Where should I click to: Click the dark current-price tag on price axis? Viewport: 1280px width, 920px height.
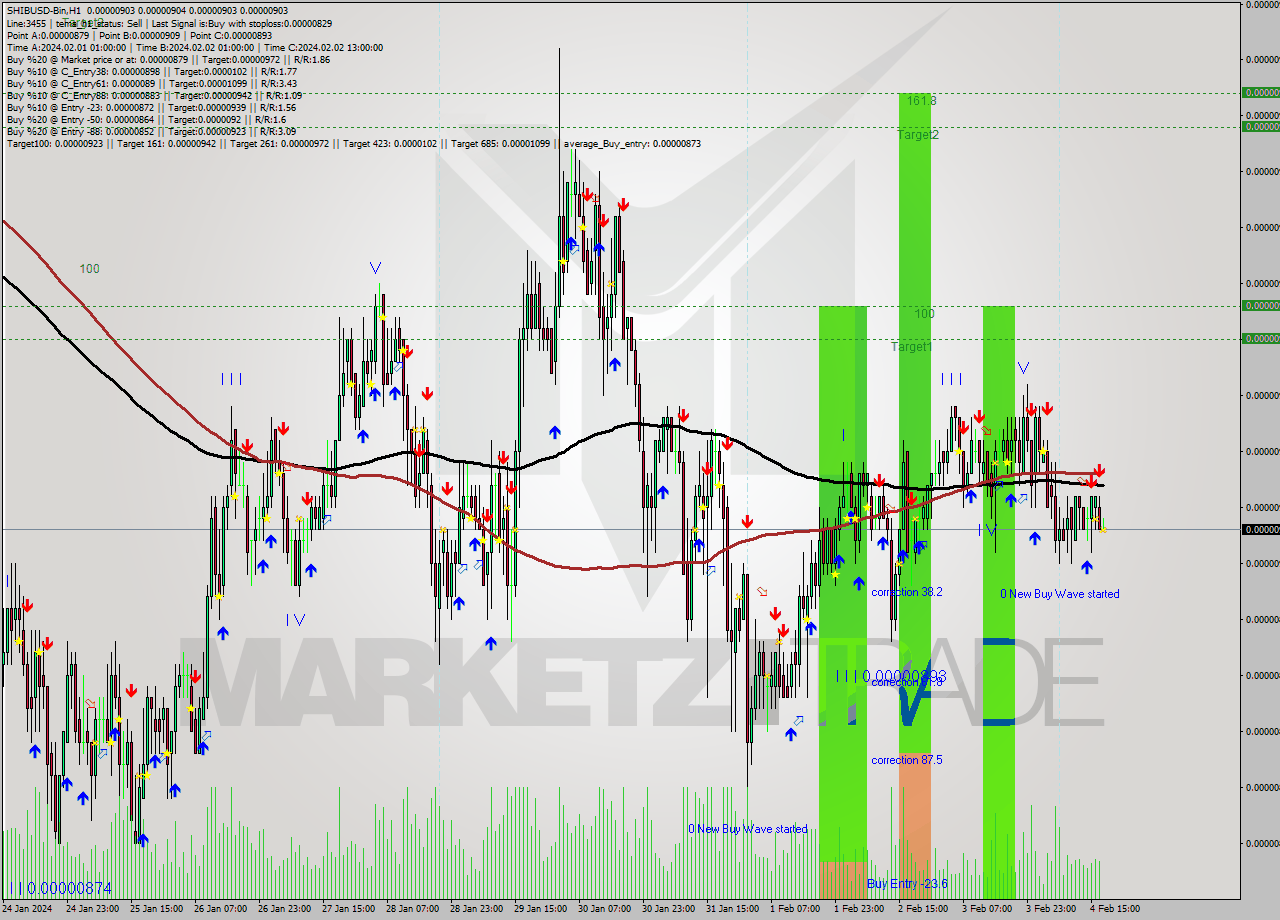pyautogui.click(x=1260, y=529)
